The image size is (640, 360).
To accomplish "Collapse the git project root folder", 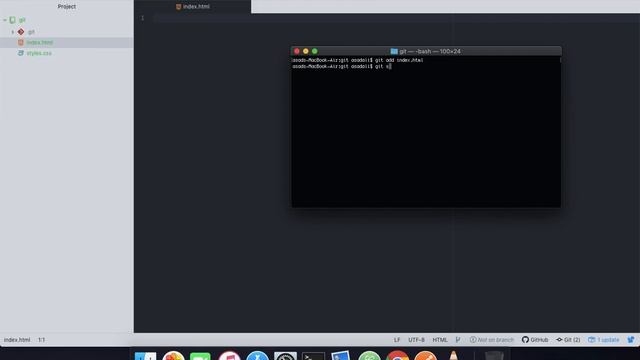I will pos(5,20).
